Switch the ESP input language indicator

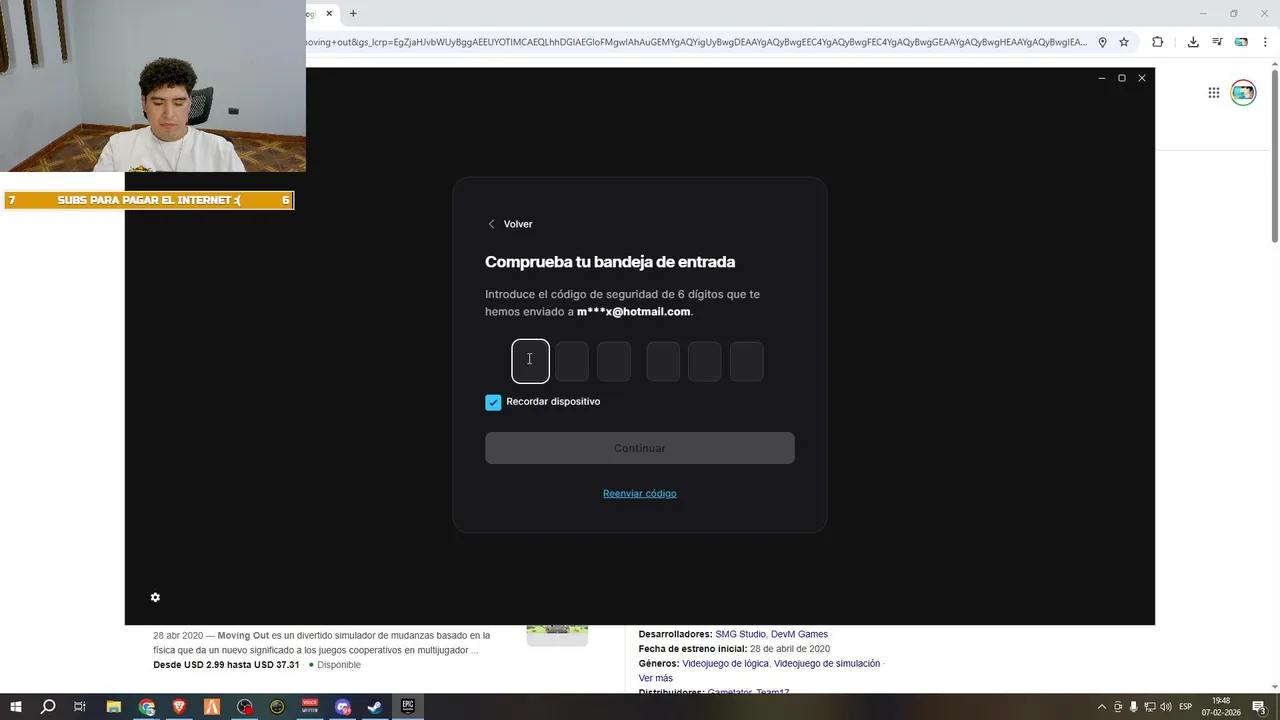point(1186,707)
